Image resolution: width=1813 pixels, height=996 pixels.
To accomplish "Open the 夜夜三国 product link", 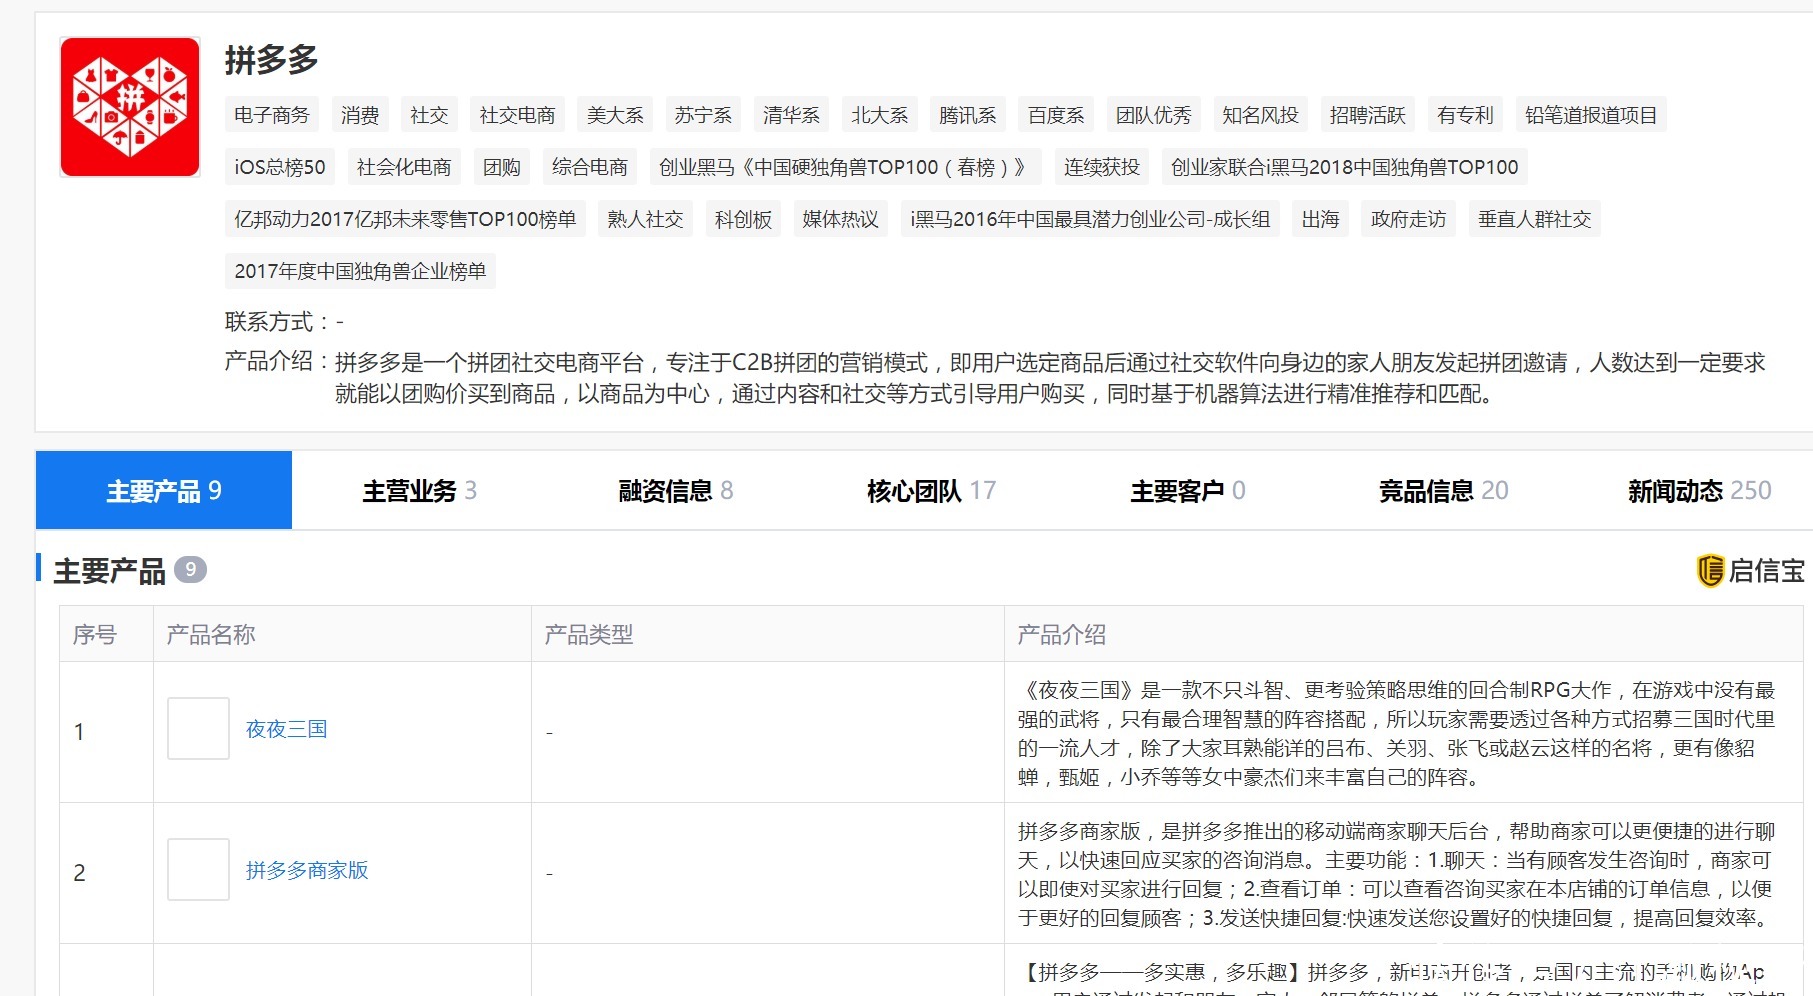I will (287, 729).
